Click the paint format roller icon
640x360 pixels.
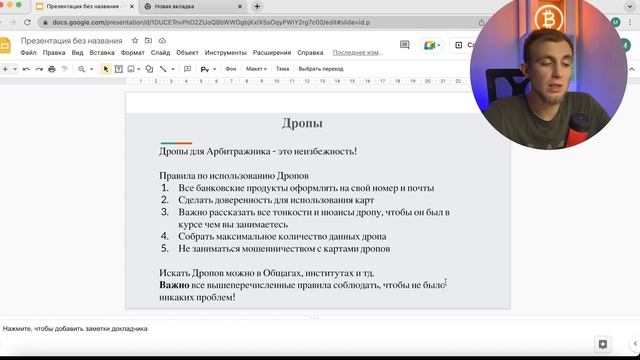click(64, 69)
